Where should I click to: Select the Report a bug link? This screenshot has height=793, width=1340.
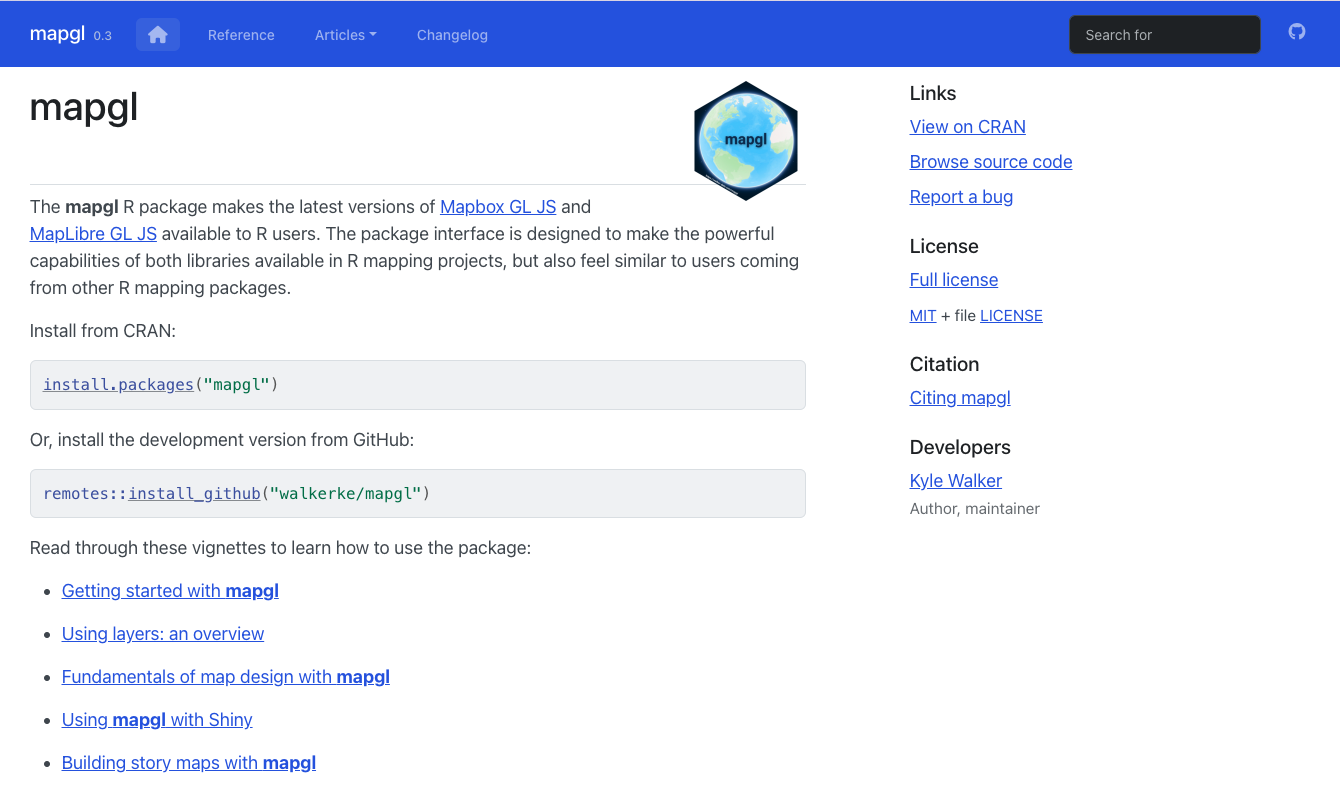click(961, 197)
